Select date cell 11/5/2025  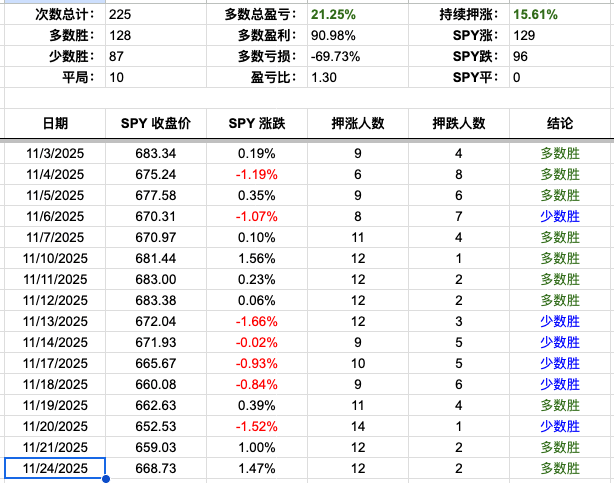(x=55, y=195)
